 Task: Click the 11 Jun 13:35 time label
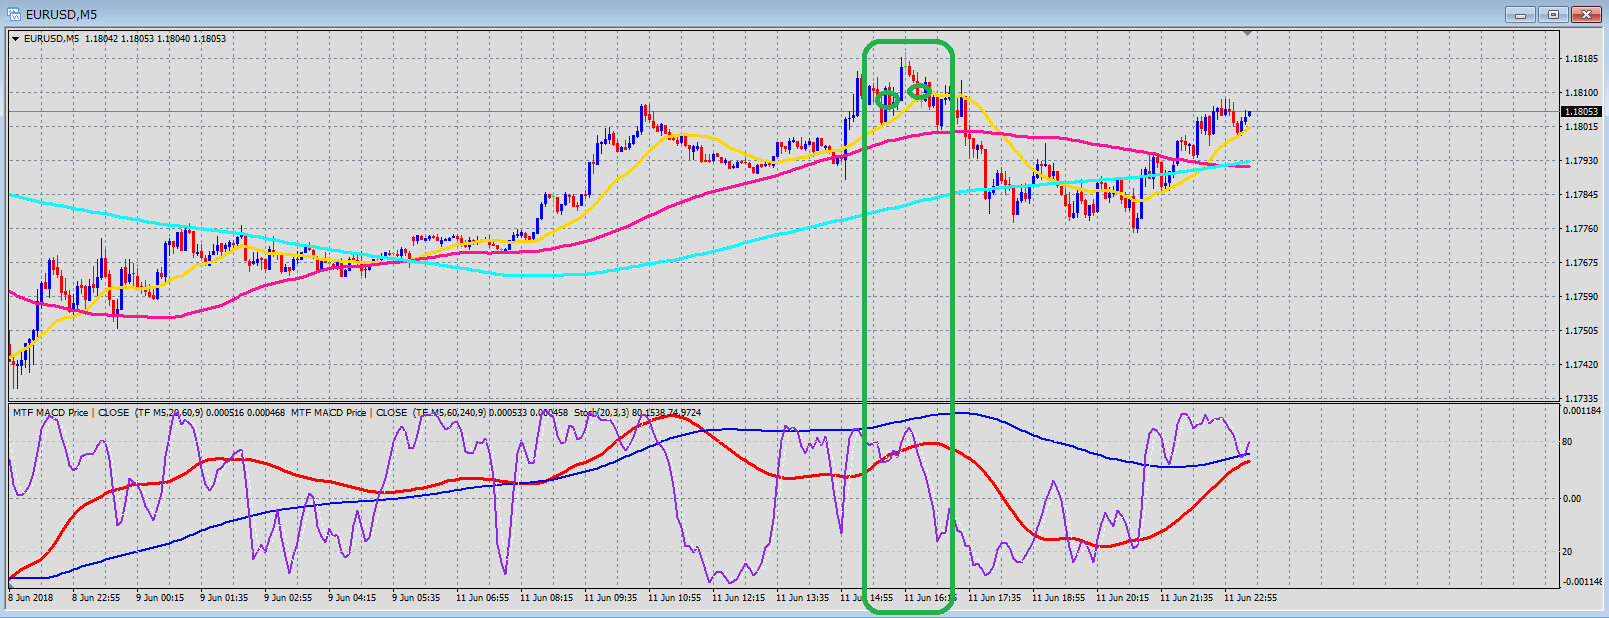click(803, 598)
